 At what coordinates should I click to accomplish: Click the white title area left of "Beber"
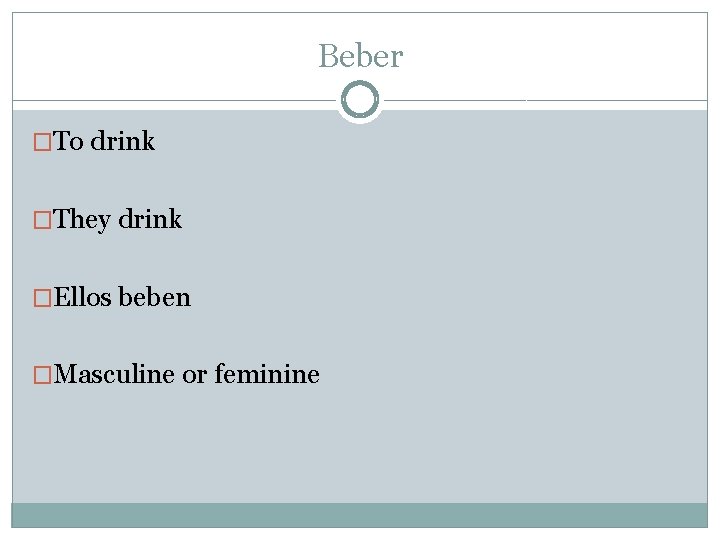click(160, 56)
